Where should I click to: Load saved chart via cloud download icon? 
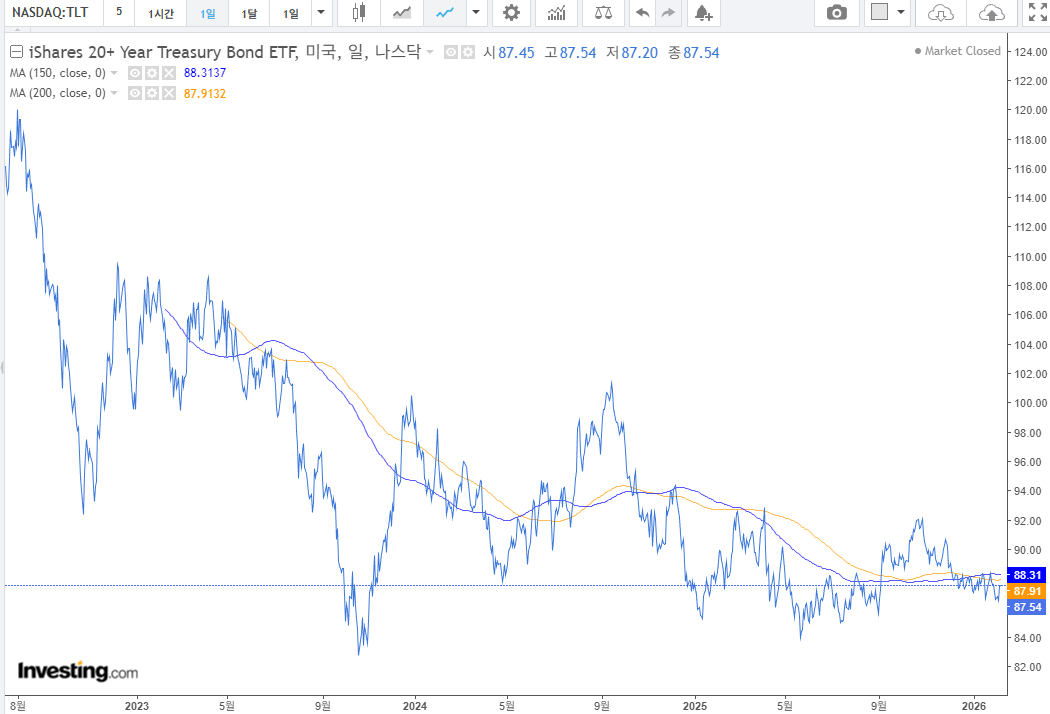pos(940,13)
